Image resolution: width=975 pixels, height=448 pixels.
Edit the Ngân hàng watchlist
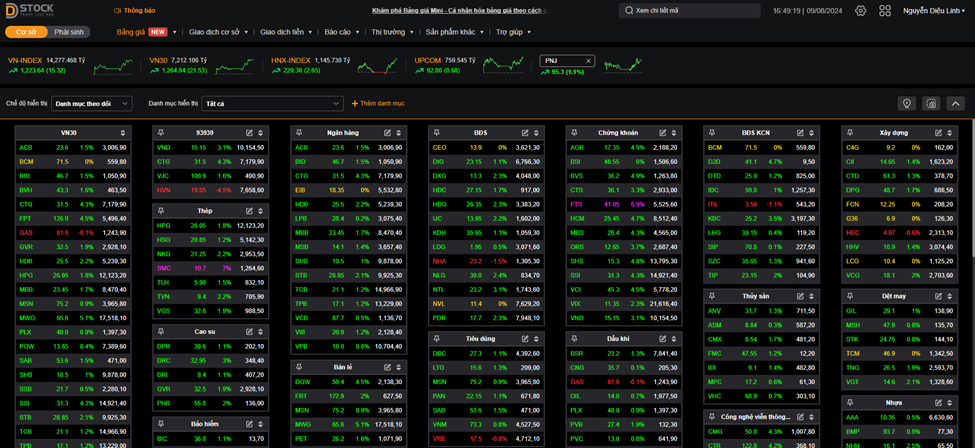click(x=387, y=133)
